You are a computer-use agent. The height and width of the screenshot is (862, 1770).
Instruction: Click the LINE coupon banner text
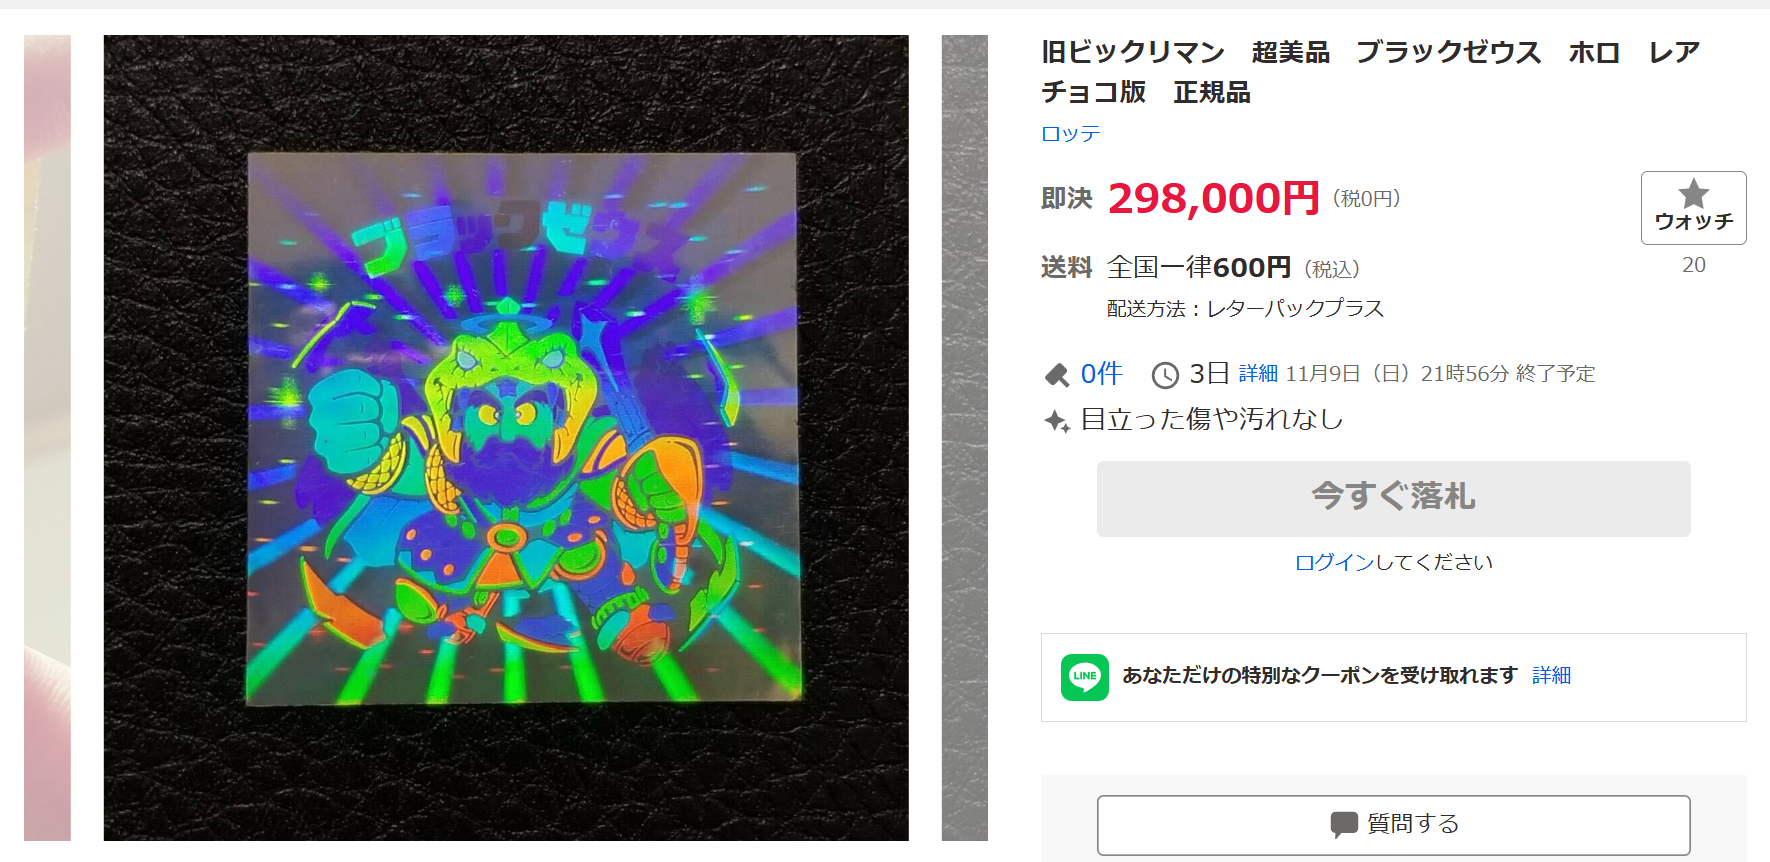point(1320,675)
